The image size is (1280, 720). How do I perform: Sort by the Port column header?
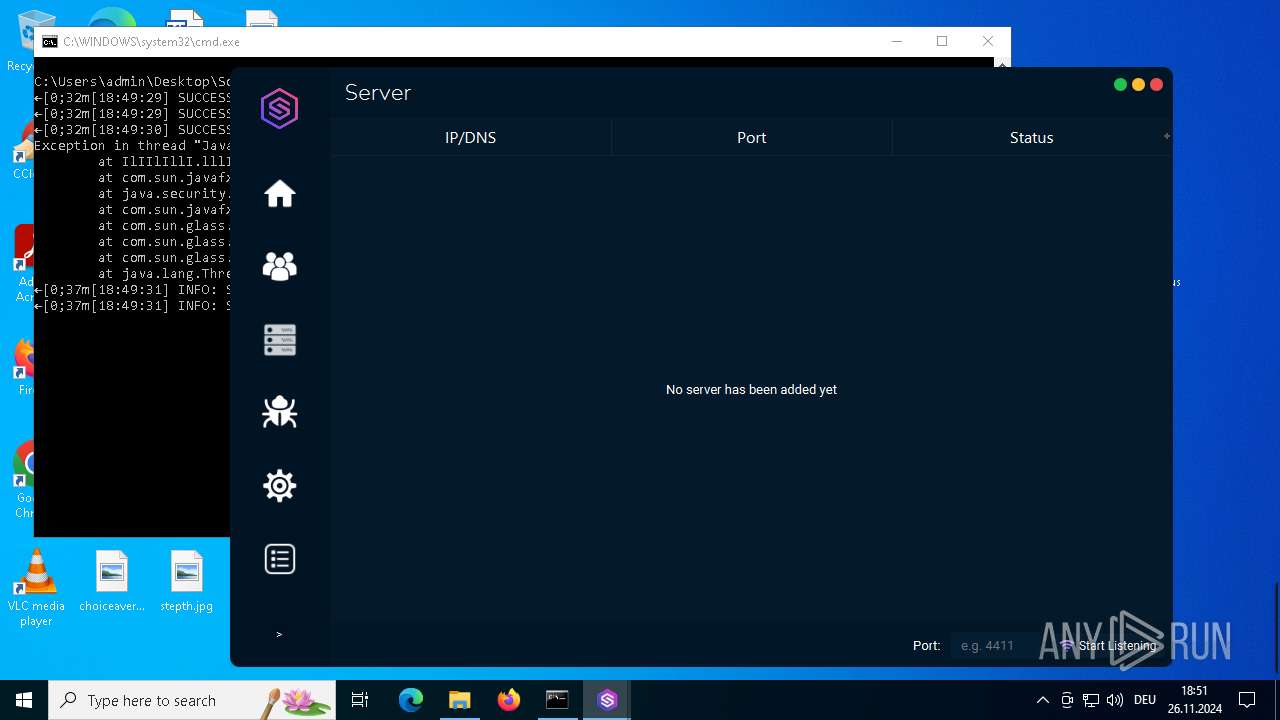point(751,138)
